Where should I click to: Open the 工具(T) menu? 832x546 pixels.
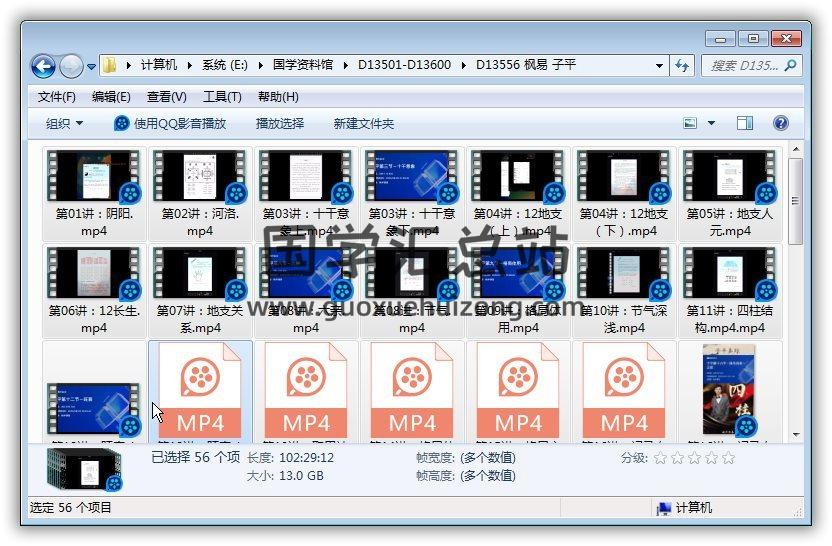pyautogui.click(x=222, y=97)
